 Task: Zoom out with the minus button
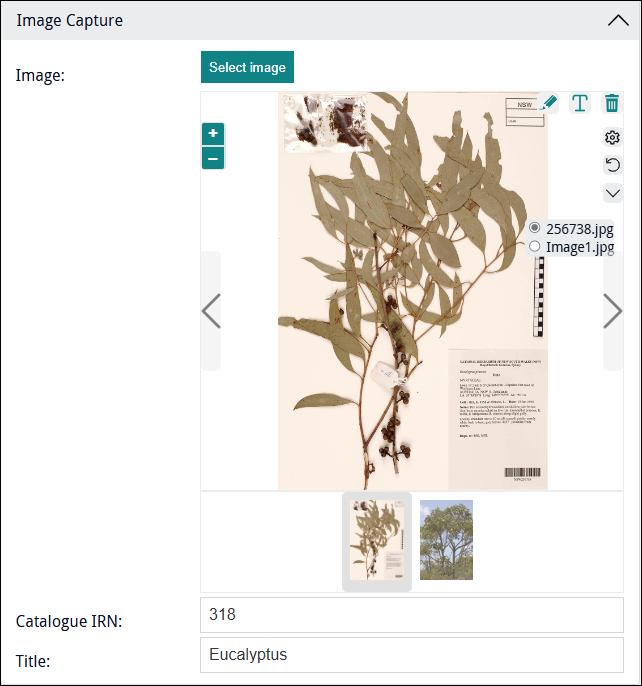pyautogui.click(x=213, y=158)
